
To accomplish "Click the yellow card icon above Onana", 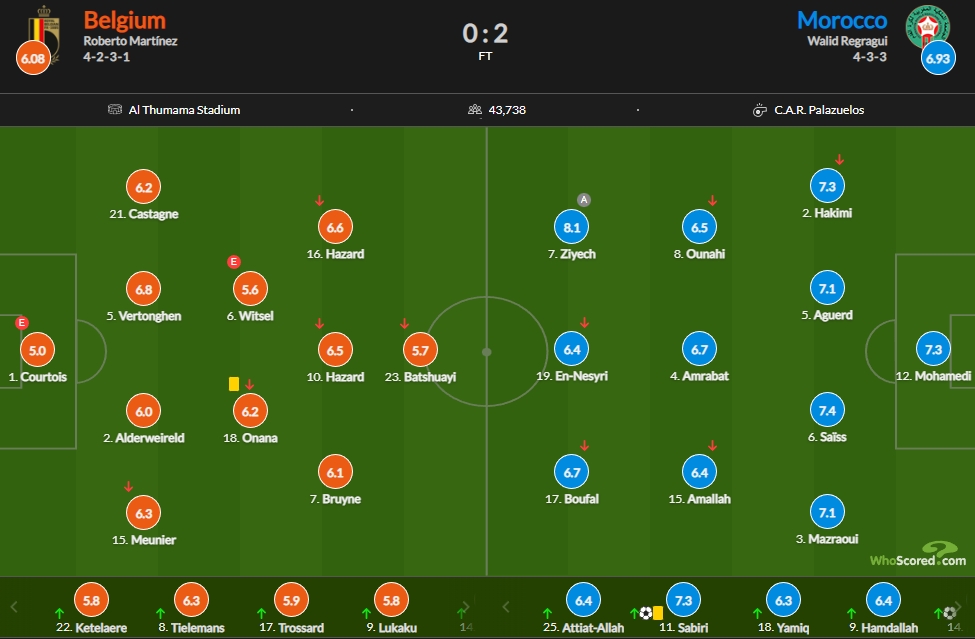I will pyautogui.click(x=234, y=384).
